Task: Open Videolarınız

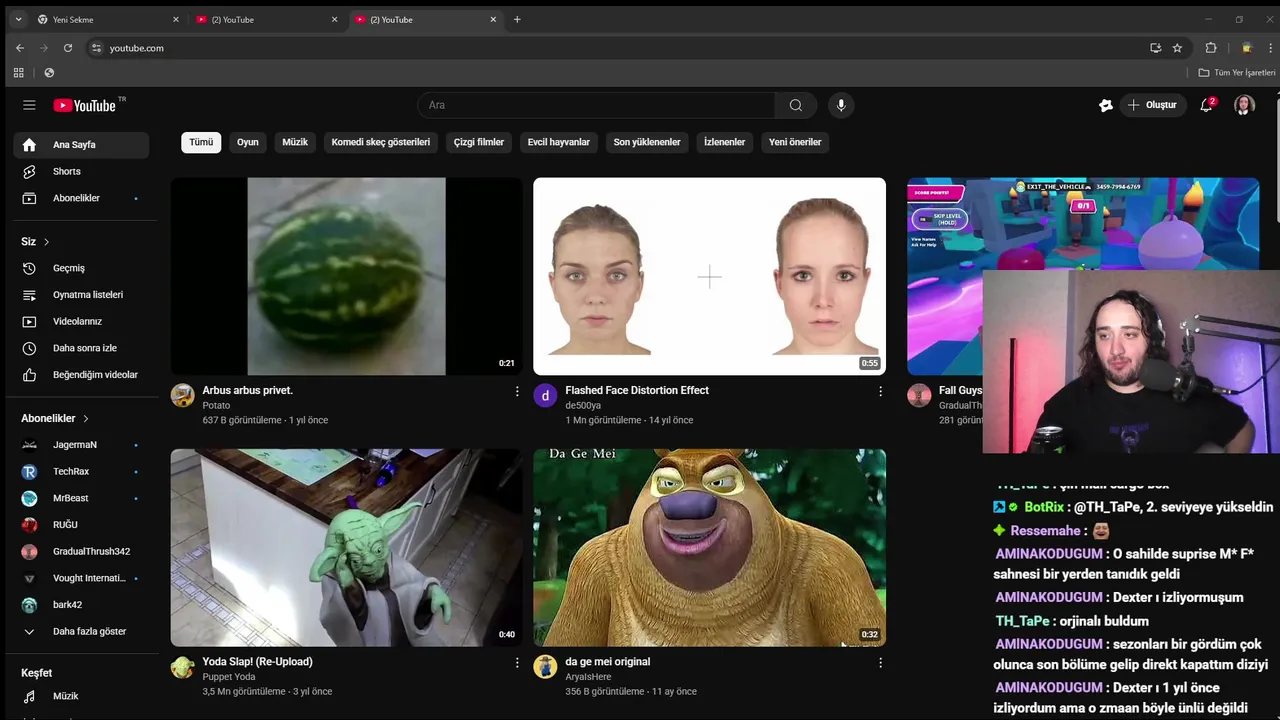Action: pyautogui.click(x=81, y=322)
